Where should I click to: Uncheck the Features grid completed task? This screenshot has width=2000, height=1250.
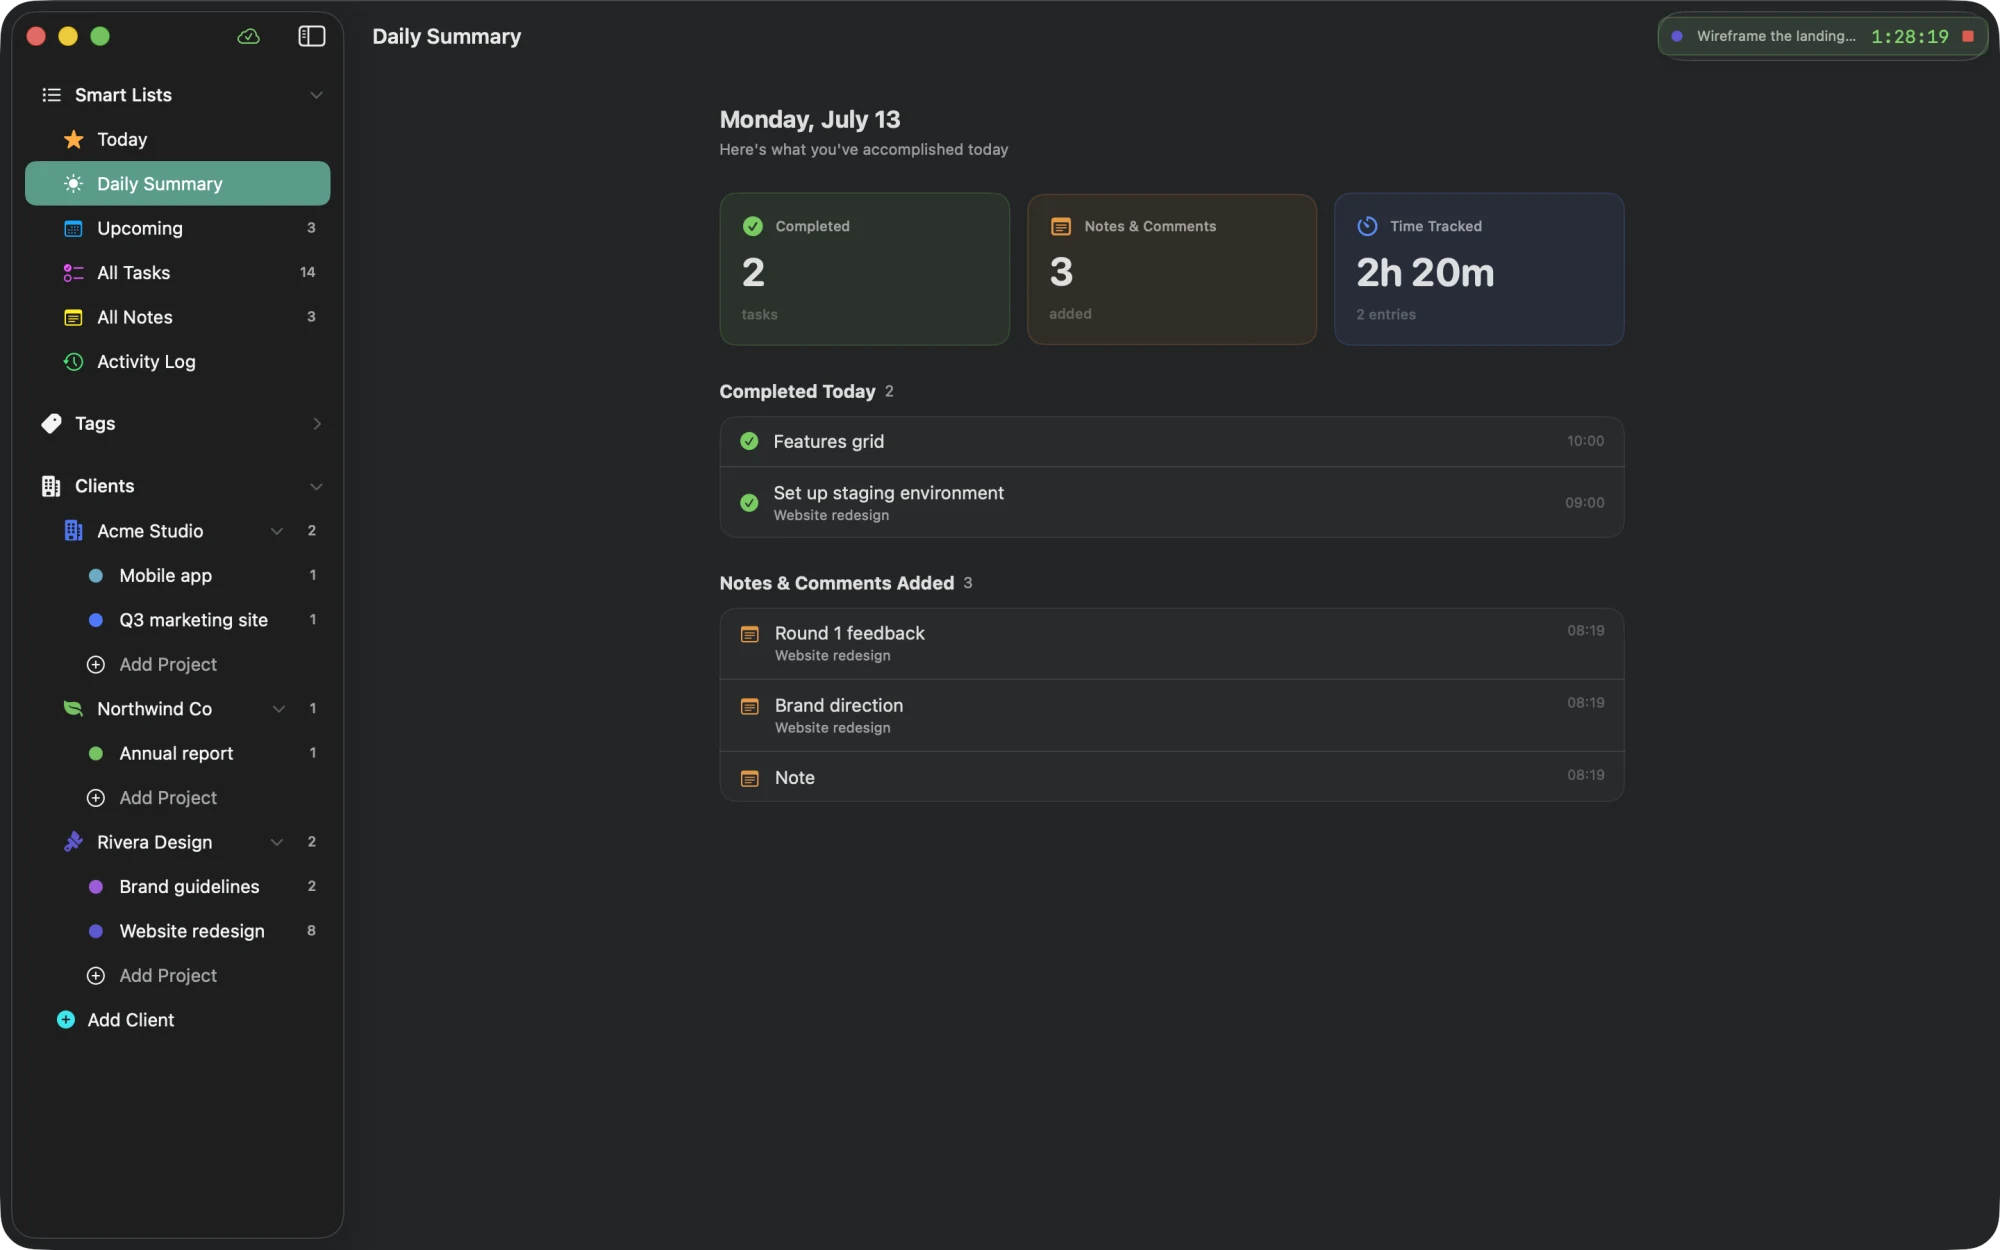tap(749, 441)
